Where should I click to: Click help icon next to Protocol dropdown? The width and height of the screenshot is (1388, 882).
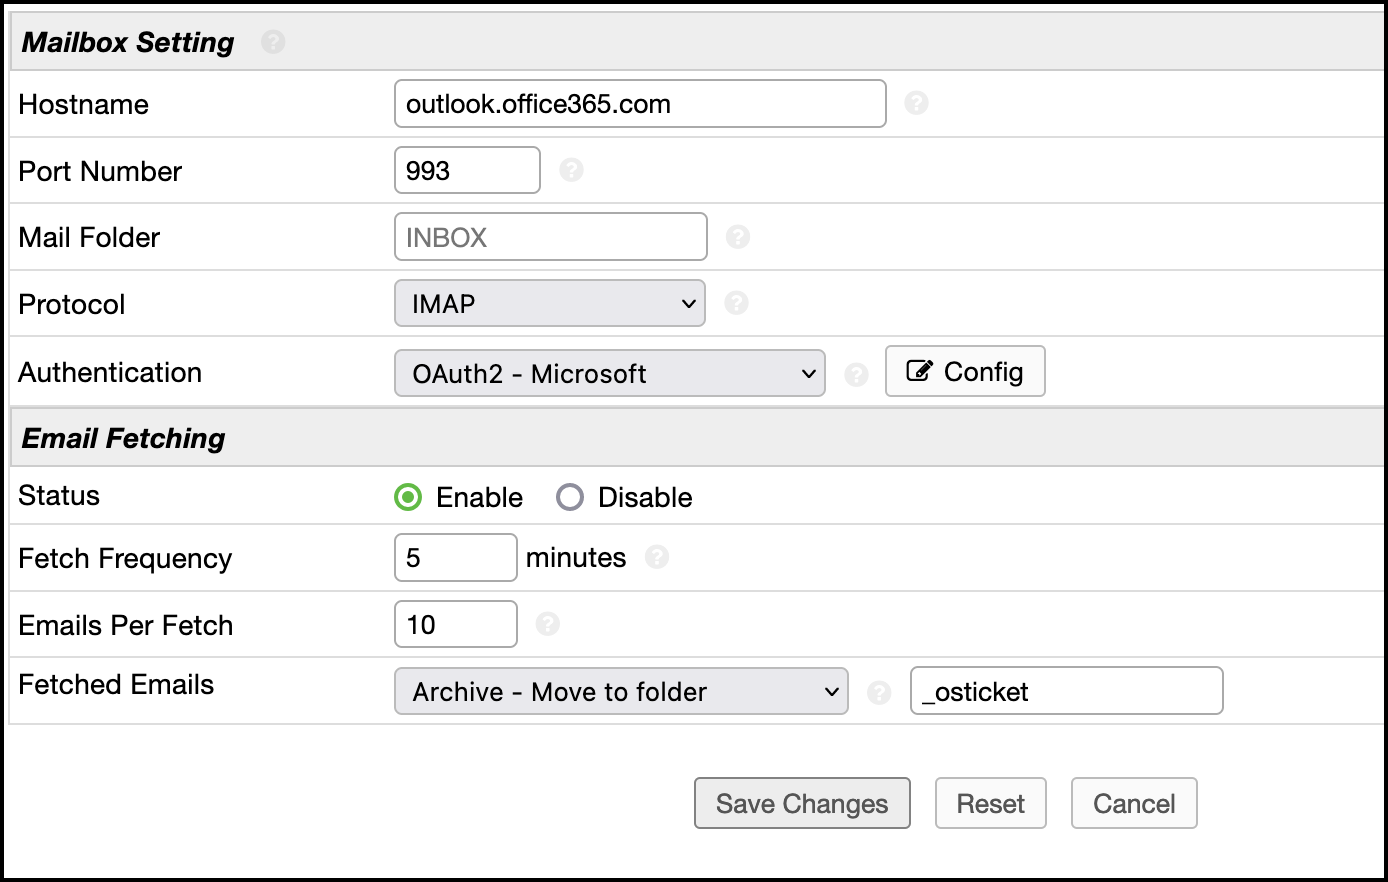(736, 303)
